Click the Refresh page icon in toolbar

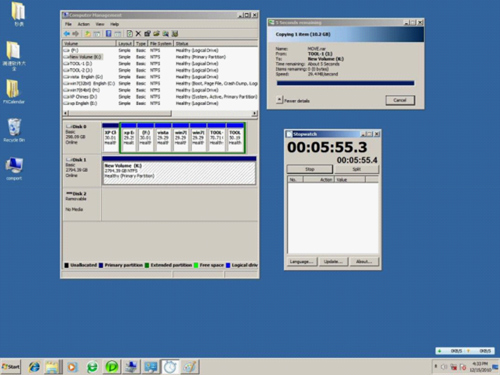[x=130, y=34]
